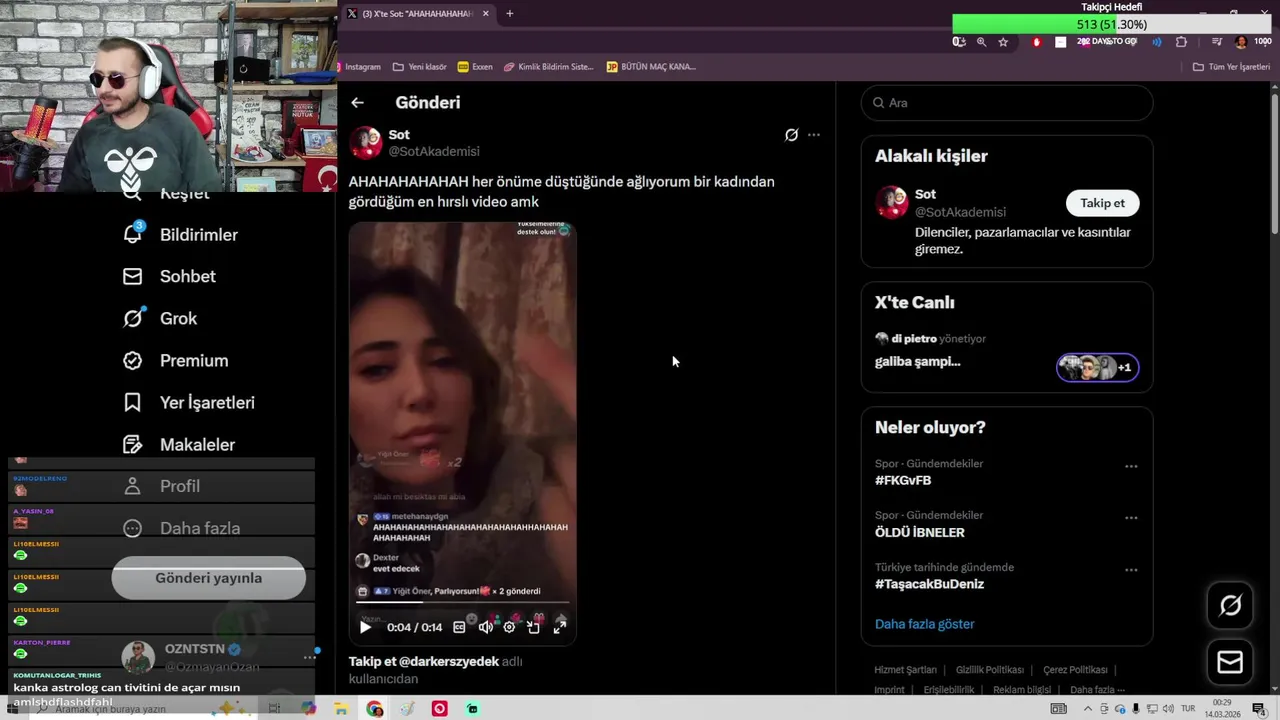Open Premium in the sidebar
The height and width of the screenshot is (720, 1280).
(193, 360)
